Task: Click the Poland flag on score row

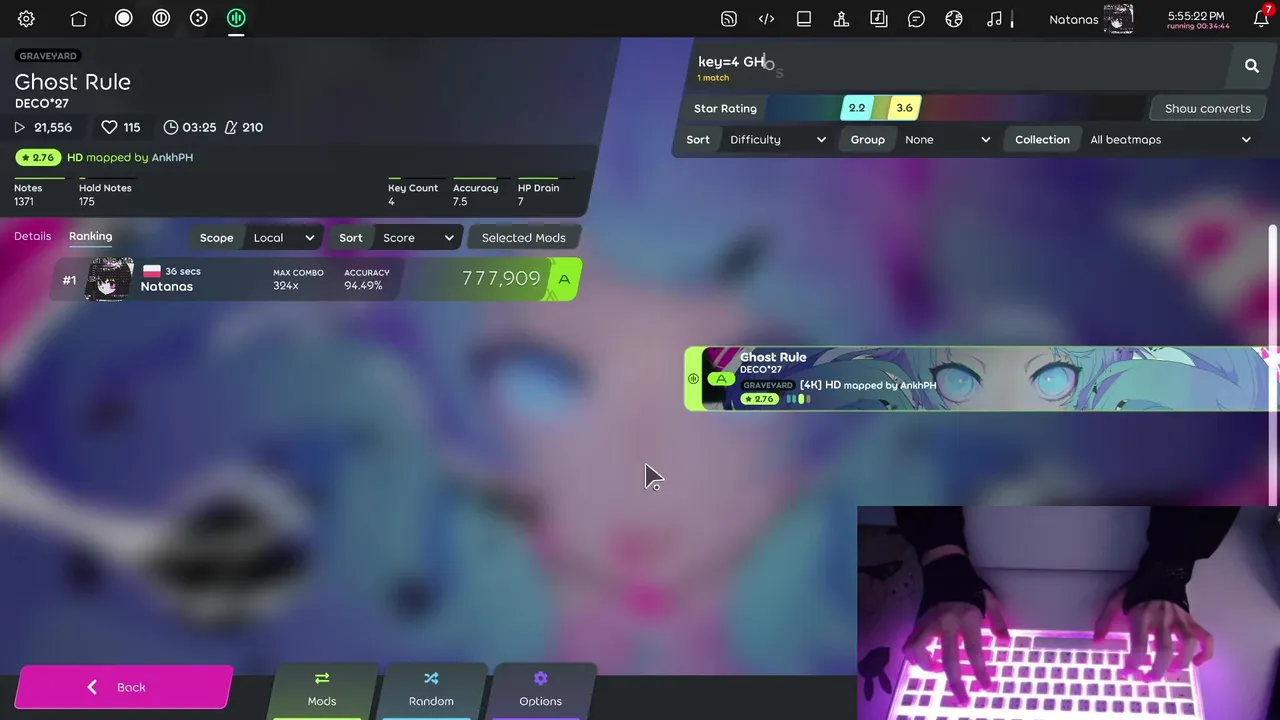Action: pos(152,271)
